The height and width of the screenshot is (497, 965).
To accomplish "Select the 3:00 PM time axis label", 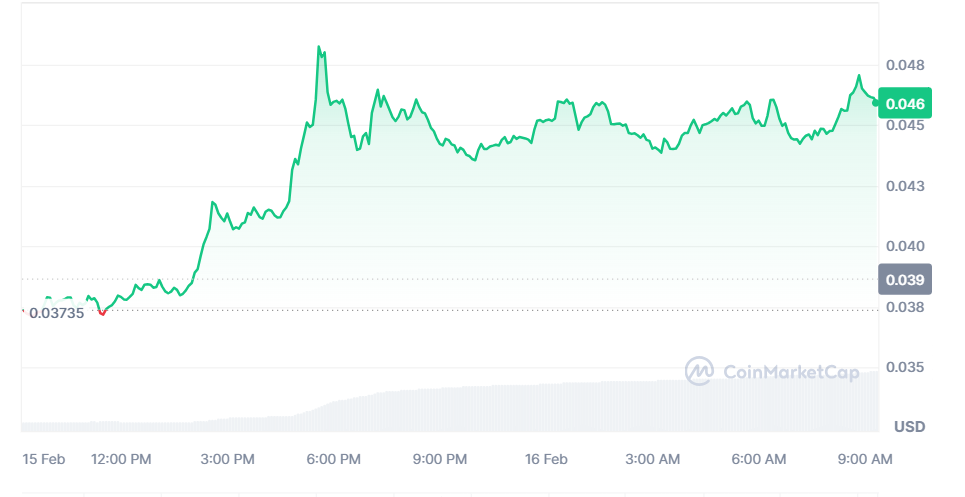I will point(227,459).
